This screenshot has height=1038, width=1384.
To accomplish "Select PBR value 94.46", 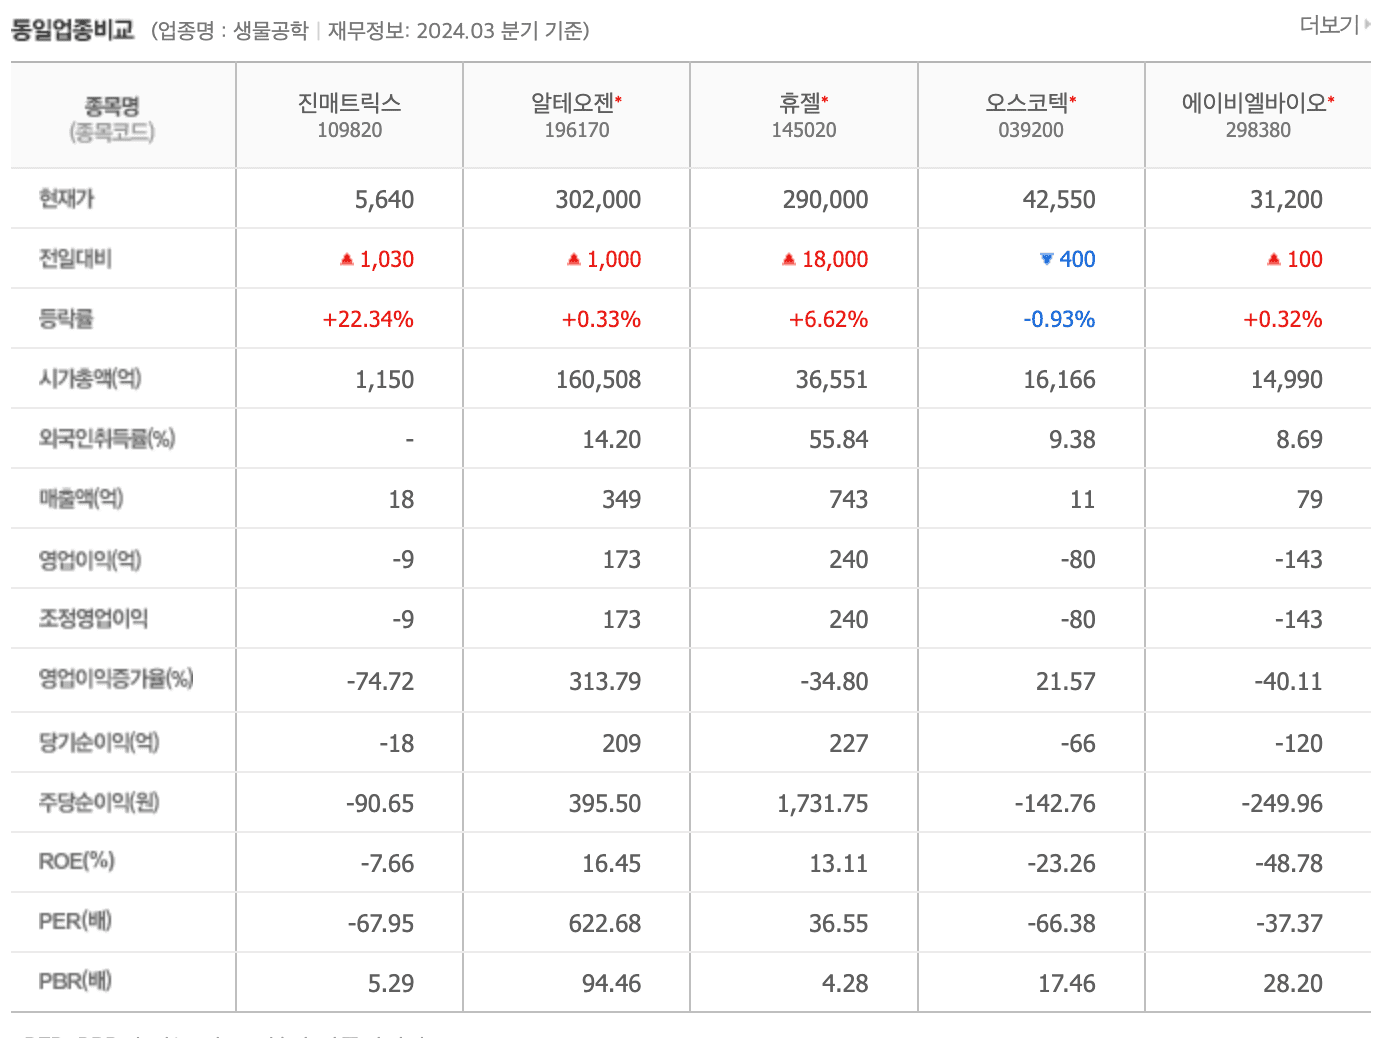I will [611, 984].
